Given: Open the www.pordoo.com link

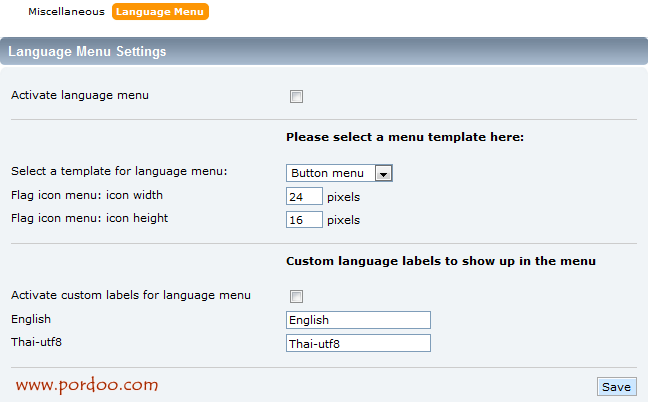Looking at the screenshot, I should 87,385.
